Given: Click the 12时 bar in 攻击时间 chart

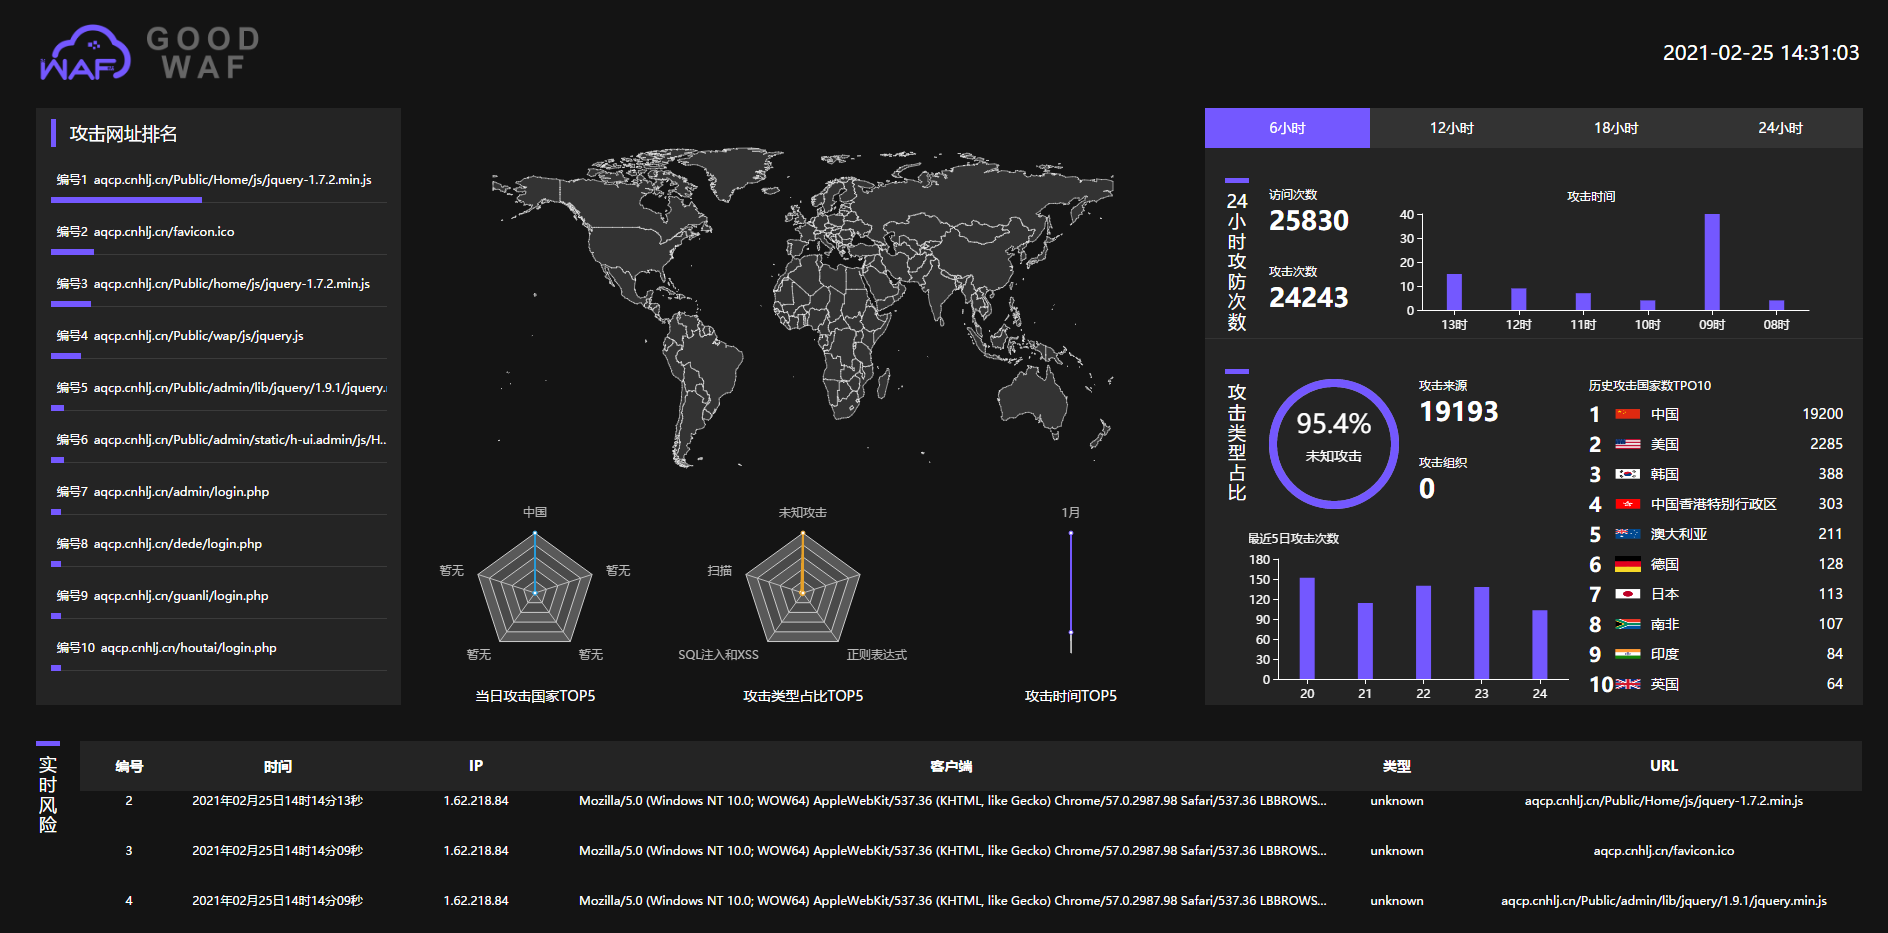Looking at the screenshot, I should (1518, 299).
